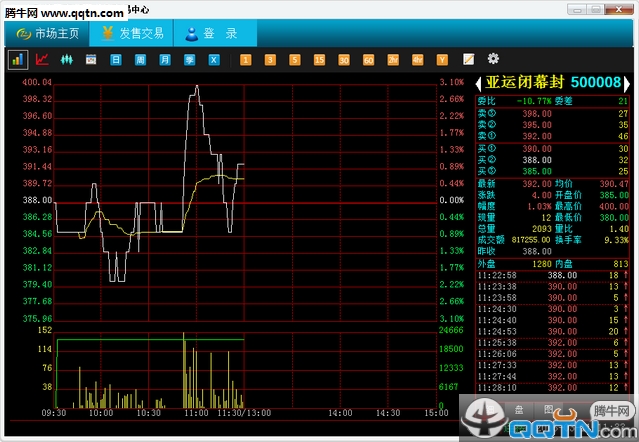This screenshot has width=639, height=442.
Task: Select the daily (日) period button
Action: pyautogui.click(x=116, y=60)
